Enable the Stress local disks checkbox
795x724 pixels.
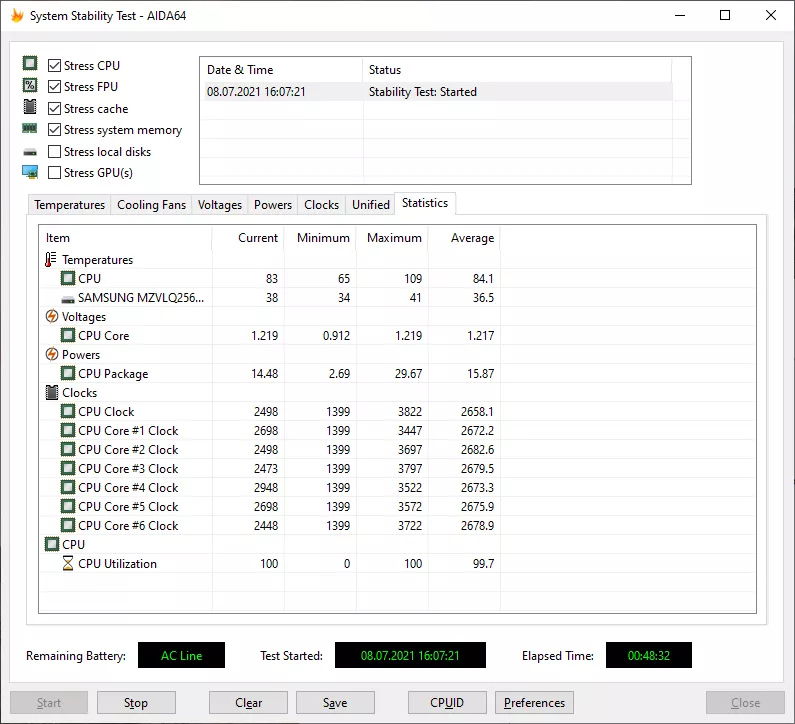point(54,152)
